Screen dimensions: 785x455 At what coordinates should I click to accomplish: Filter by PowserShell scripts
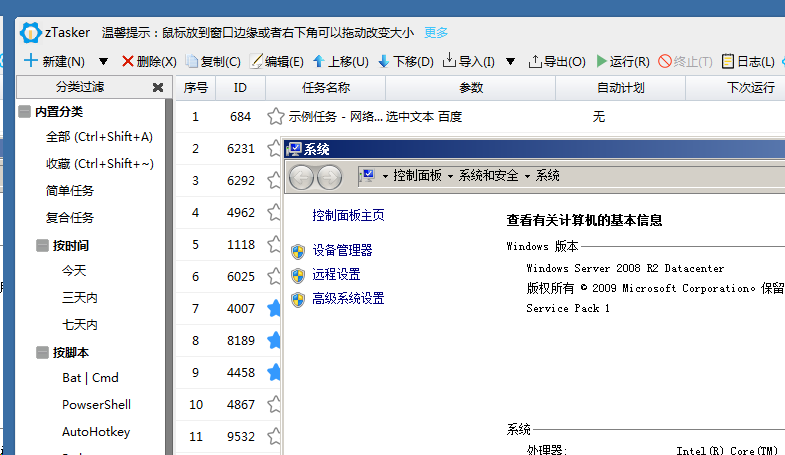96,404
